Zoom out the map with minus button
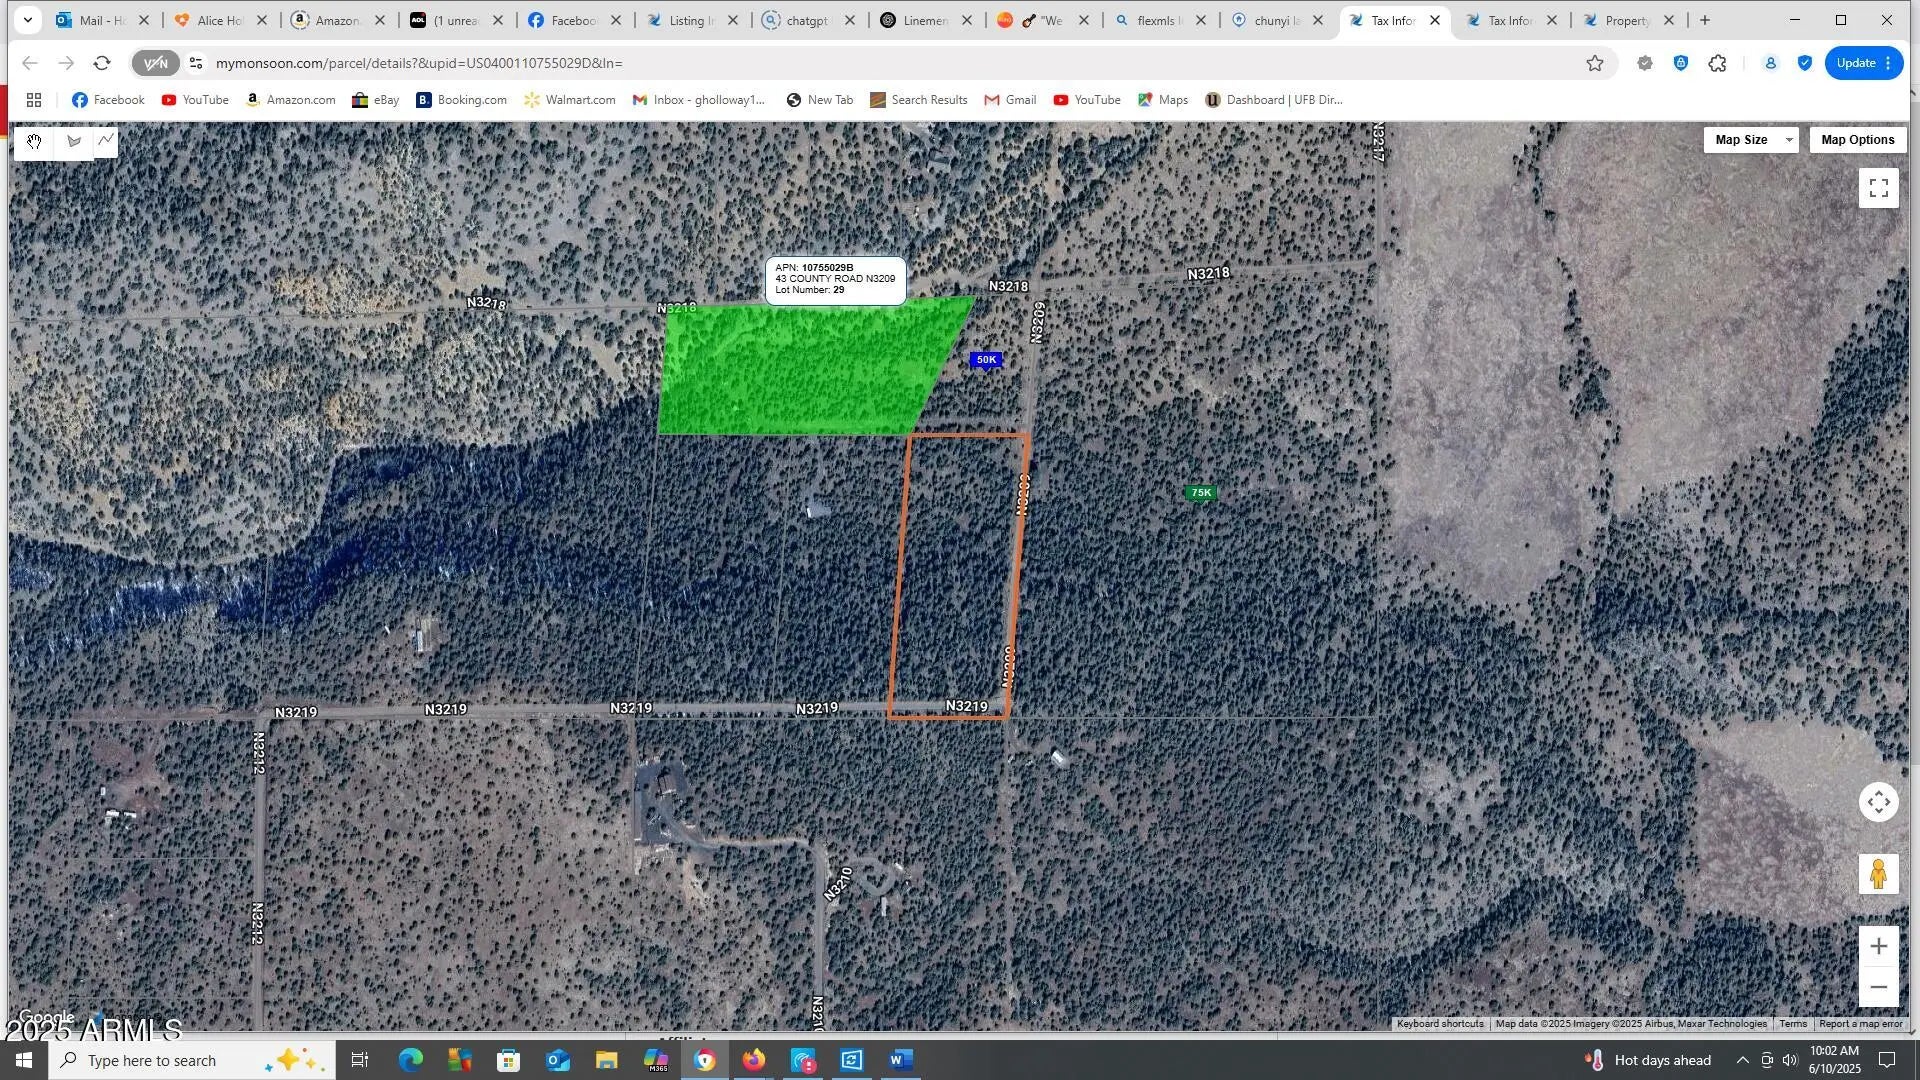This screenshot has height=1080, width=1920. tap(1878, 987)
